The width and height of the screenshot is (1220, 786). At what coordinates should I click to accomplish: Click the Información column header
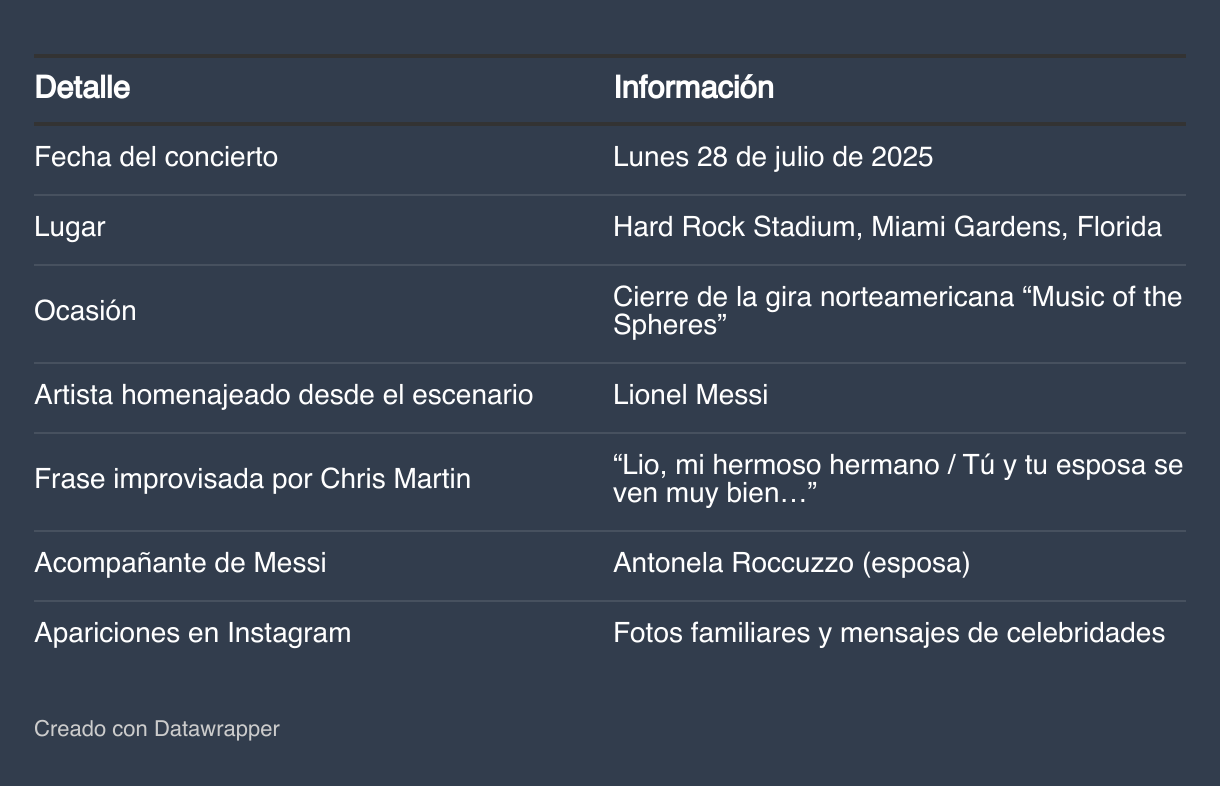pos(693,88)
